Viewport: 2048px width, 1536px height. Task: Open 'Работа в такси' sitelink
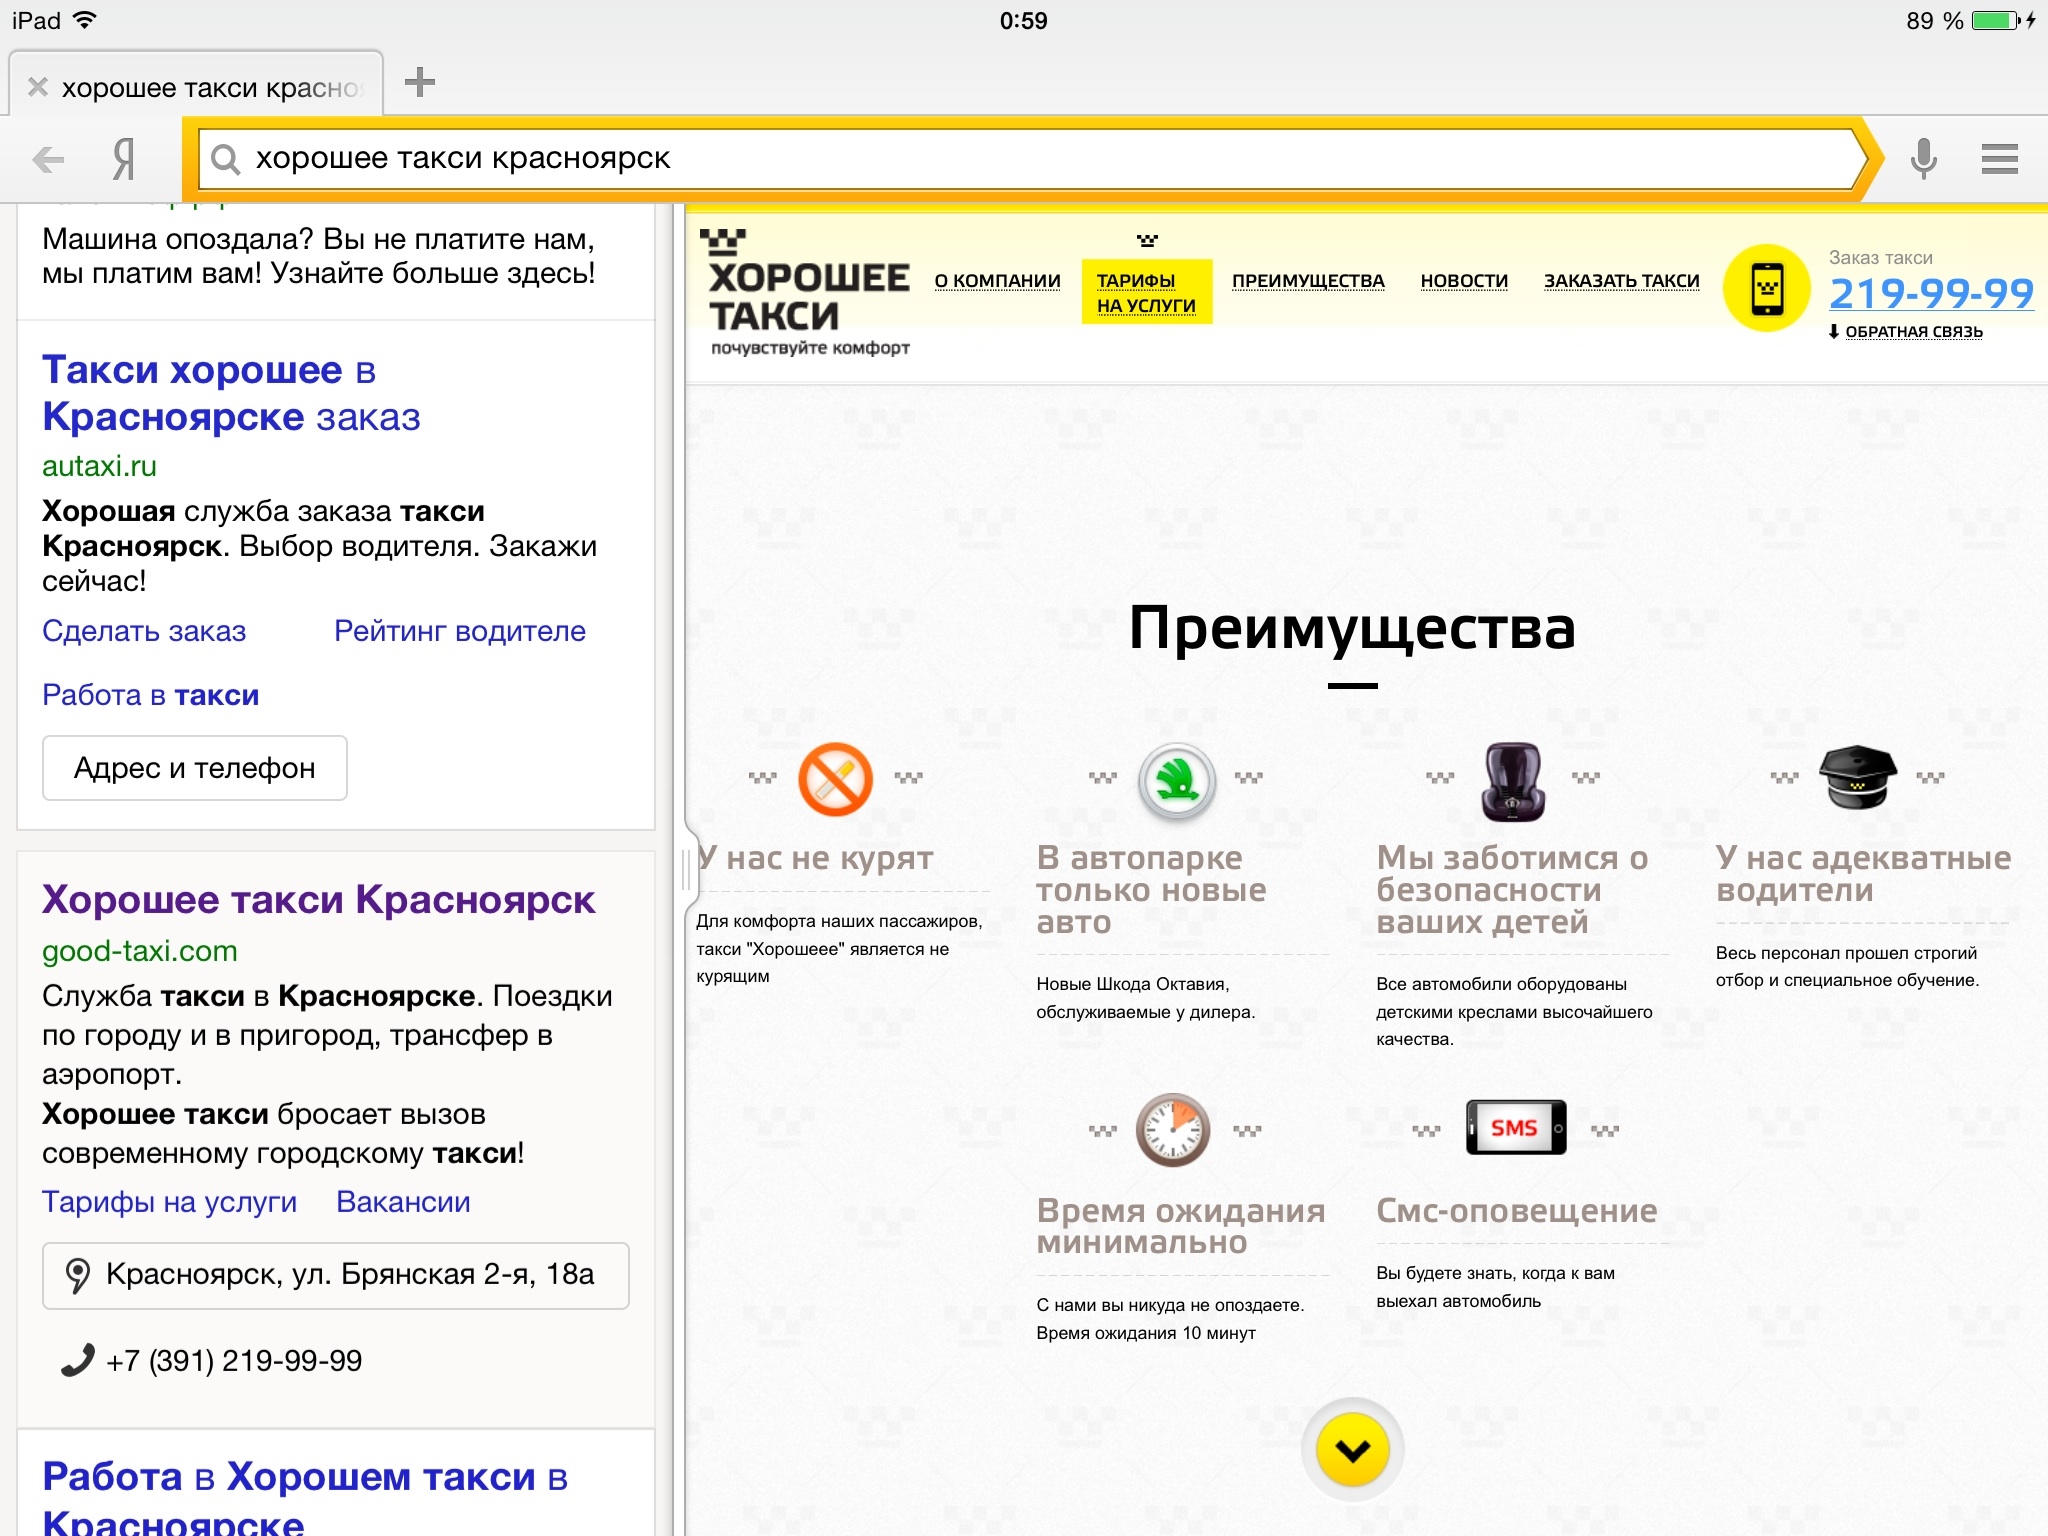151,695
